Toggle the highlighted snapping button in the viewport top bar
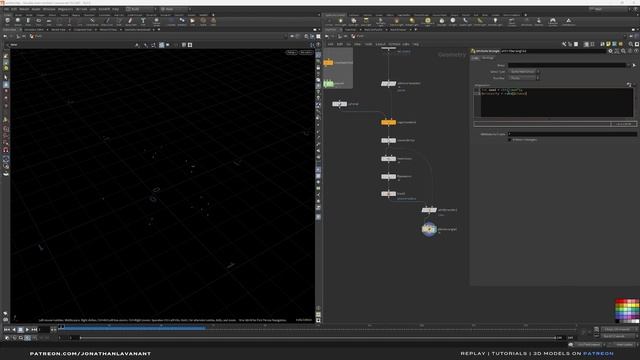The image size is (640, 360). pyautogui.click(x=162, y=45)
